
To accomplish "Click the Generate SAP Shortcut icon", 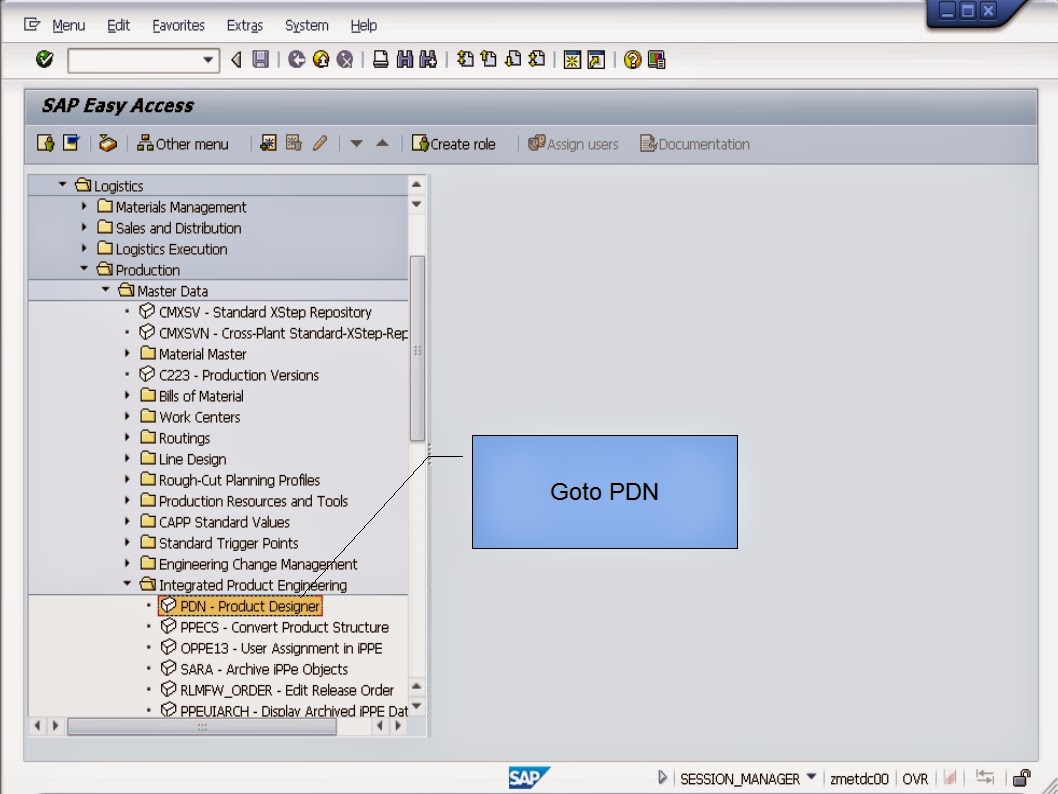I will pyautogui.click(x=597, y=60).
